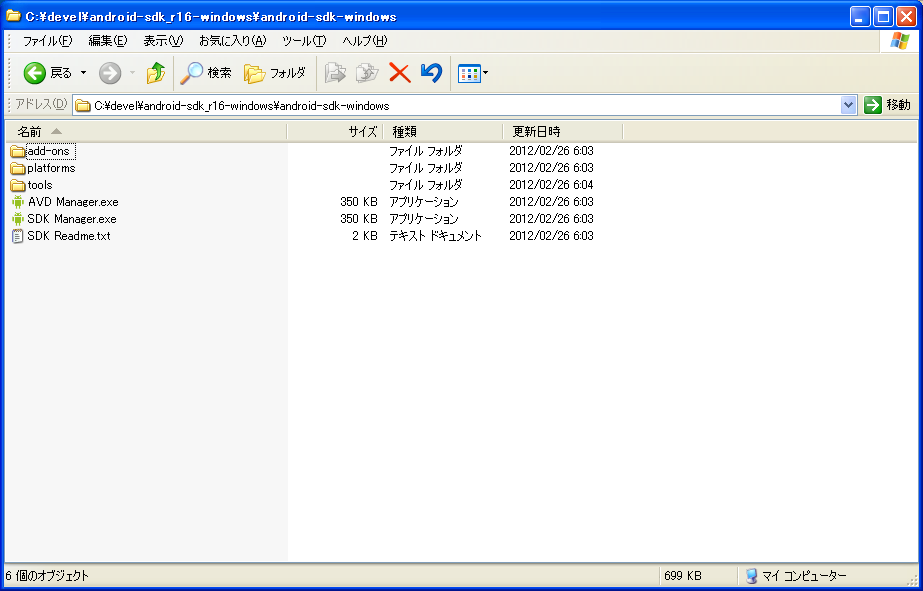Click the 2 KB size of SDK Readme.txt
This screenshot has width=923, height=591.
[x=365, y=236]
